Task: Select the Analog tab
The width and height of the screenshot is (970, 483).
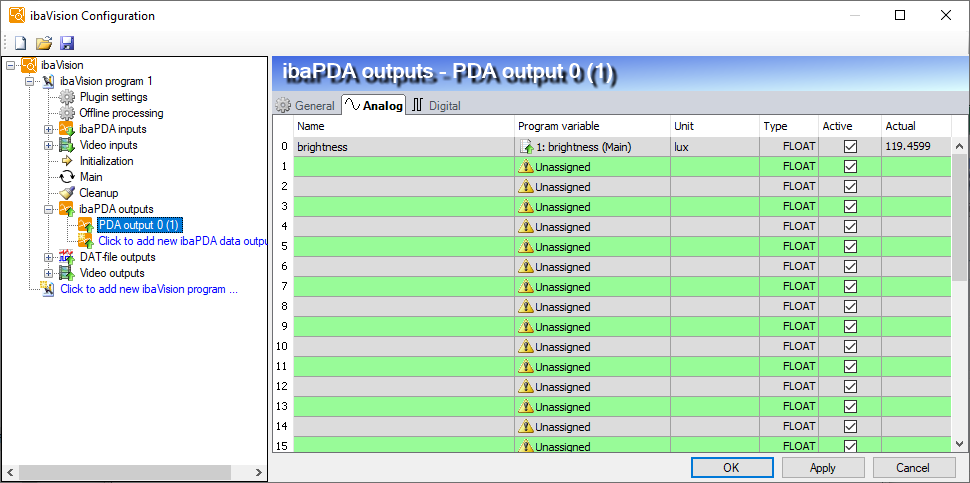Action: (374, 105)
